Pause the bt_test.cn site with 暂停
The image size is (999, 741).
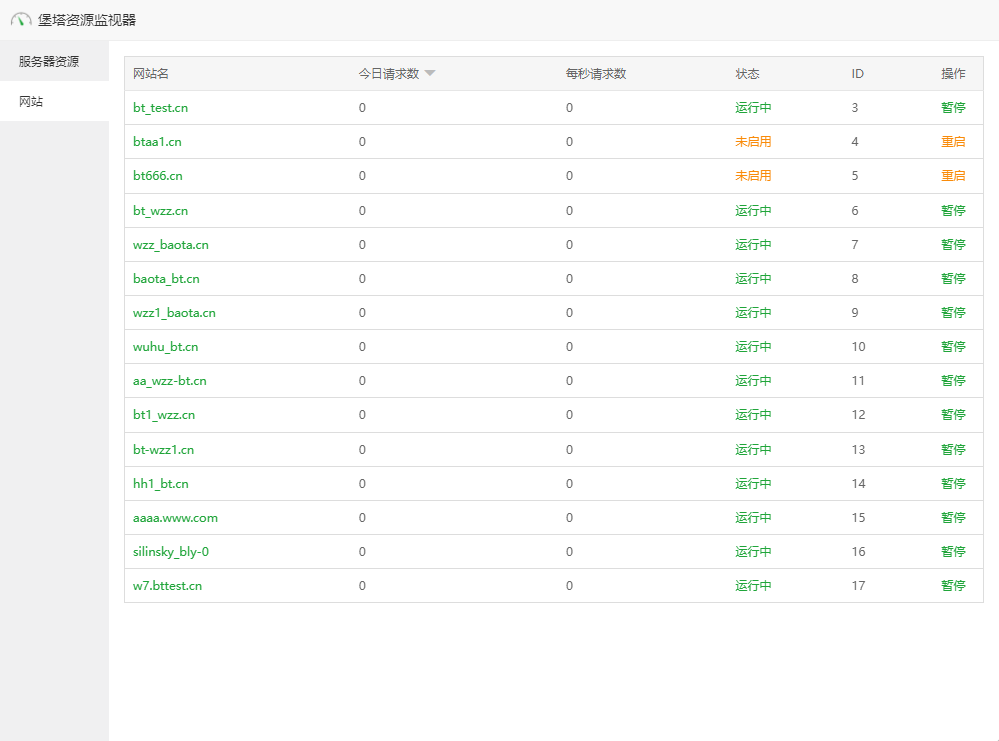953,108
